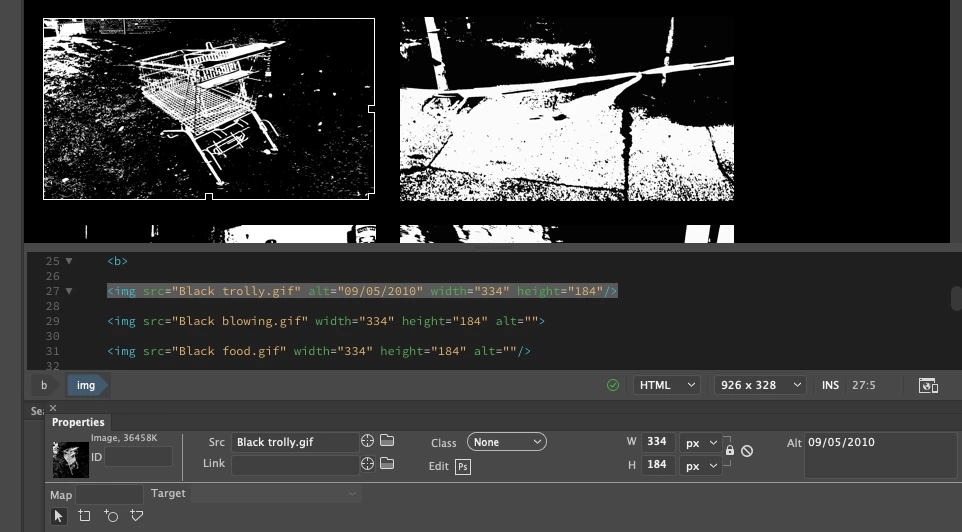Browse for link file using Link folder icon
Screen dimensions: 962x532
(387, 464)
